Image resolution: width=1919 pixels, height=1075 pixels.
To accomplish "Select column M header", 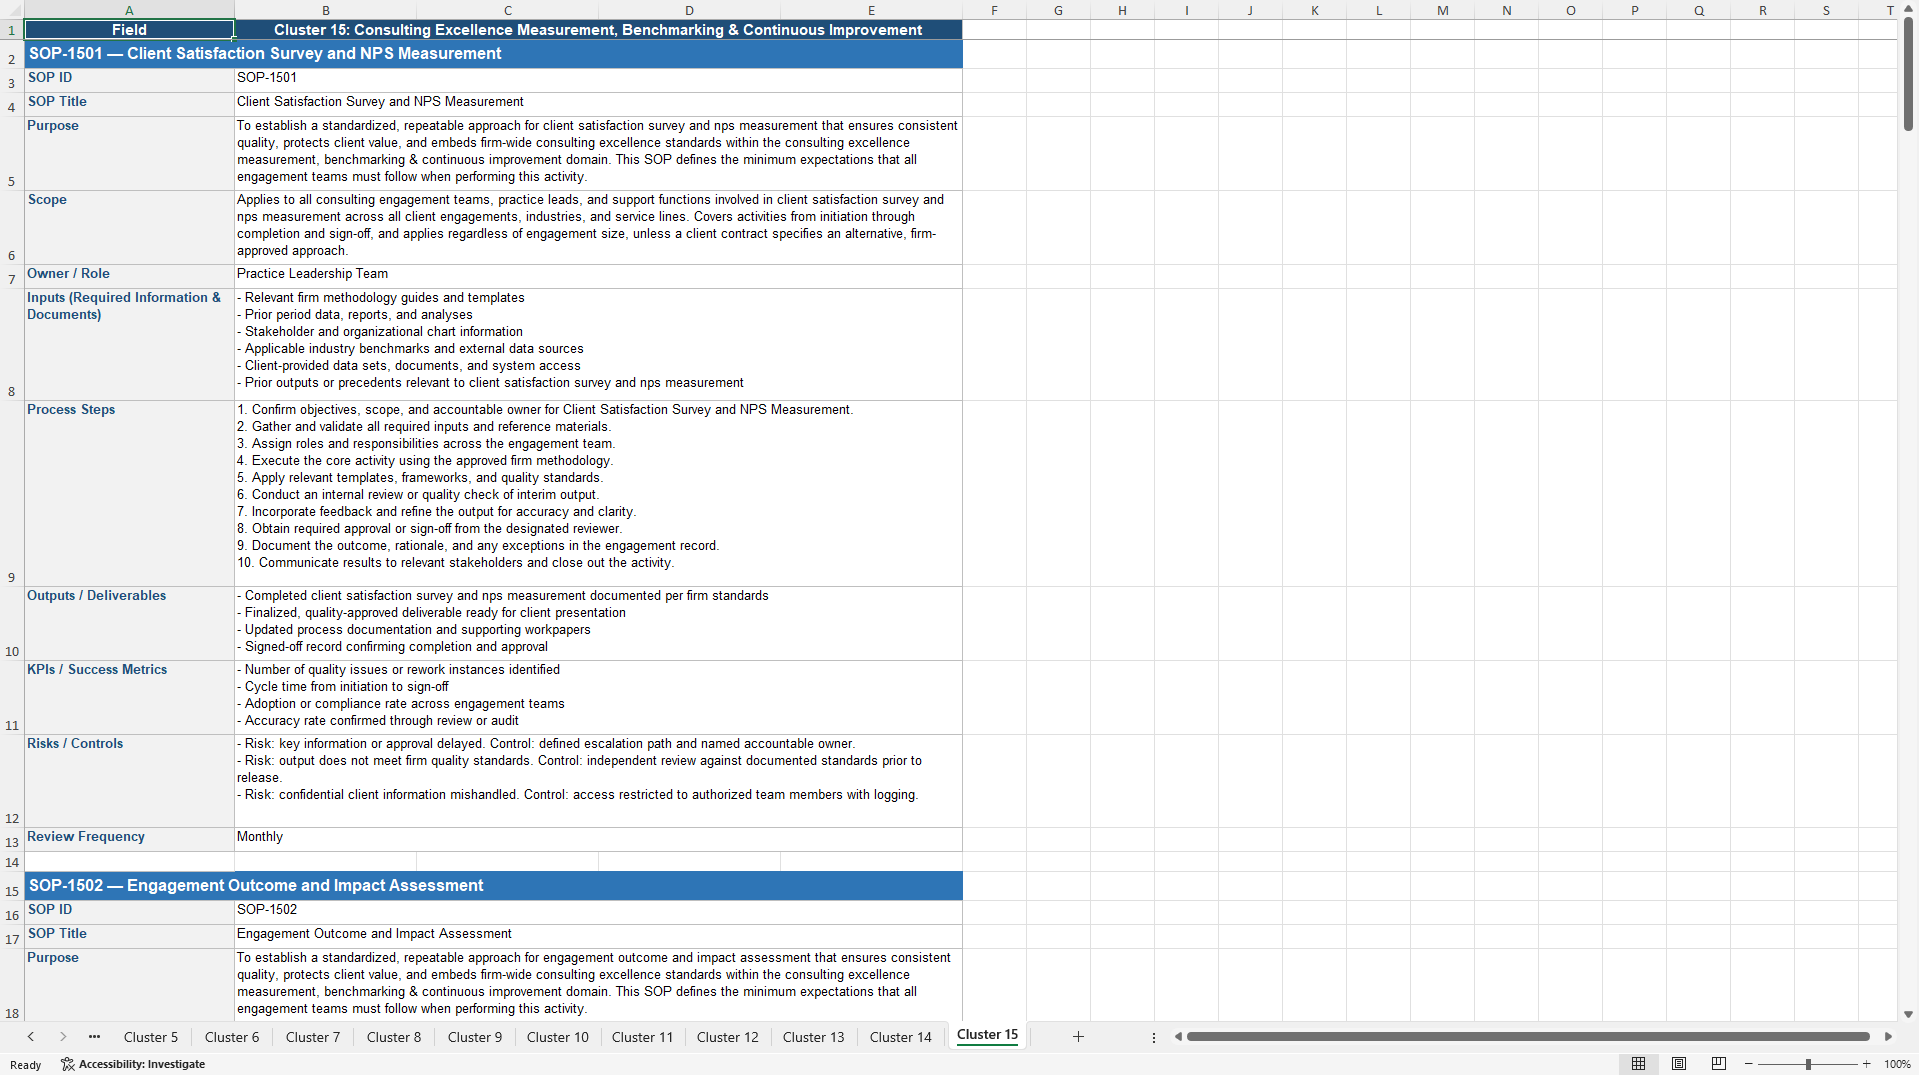I will [x=1442, y=10].
